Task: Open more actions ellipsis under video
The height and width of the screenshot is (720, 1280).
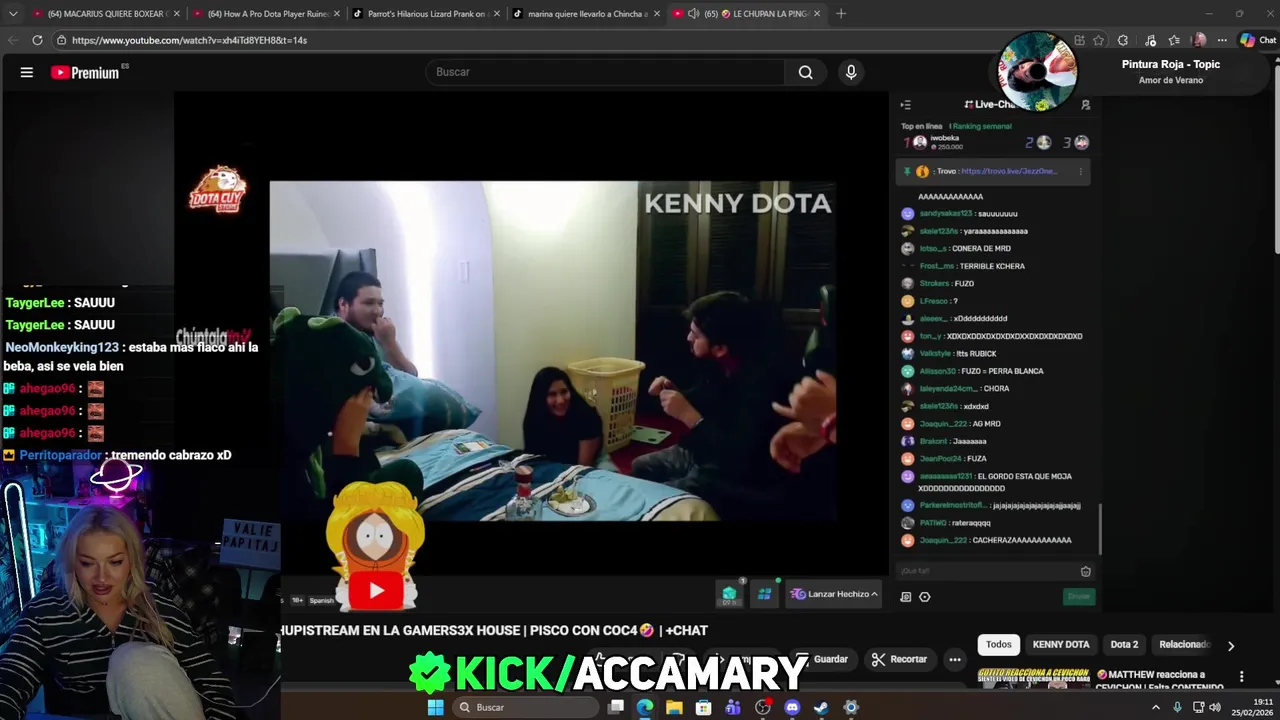Action: pos(955,659)
